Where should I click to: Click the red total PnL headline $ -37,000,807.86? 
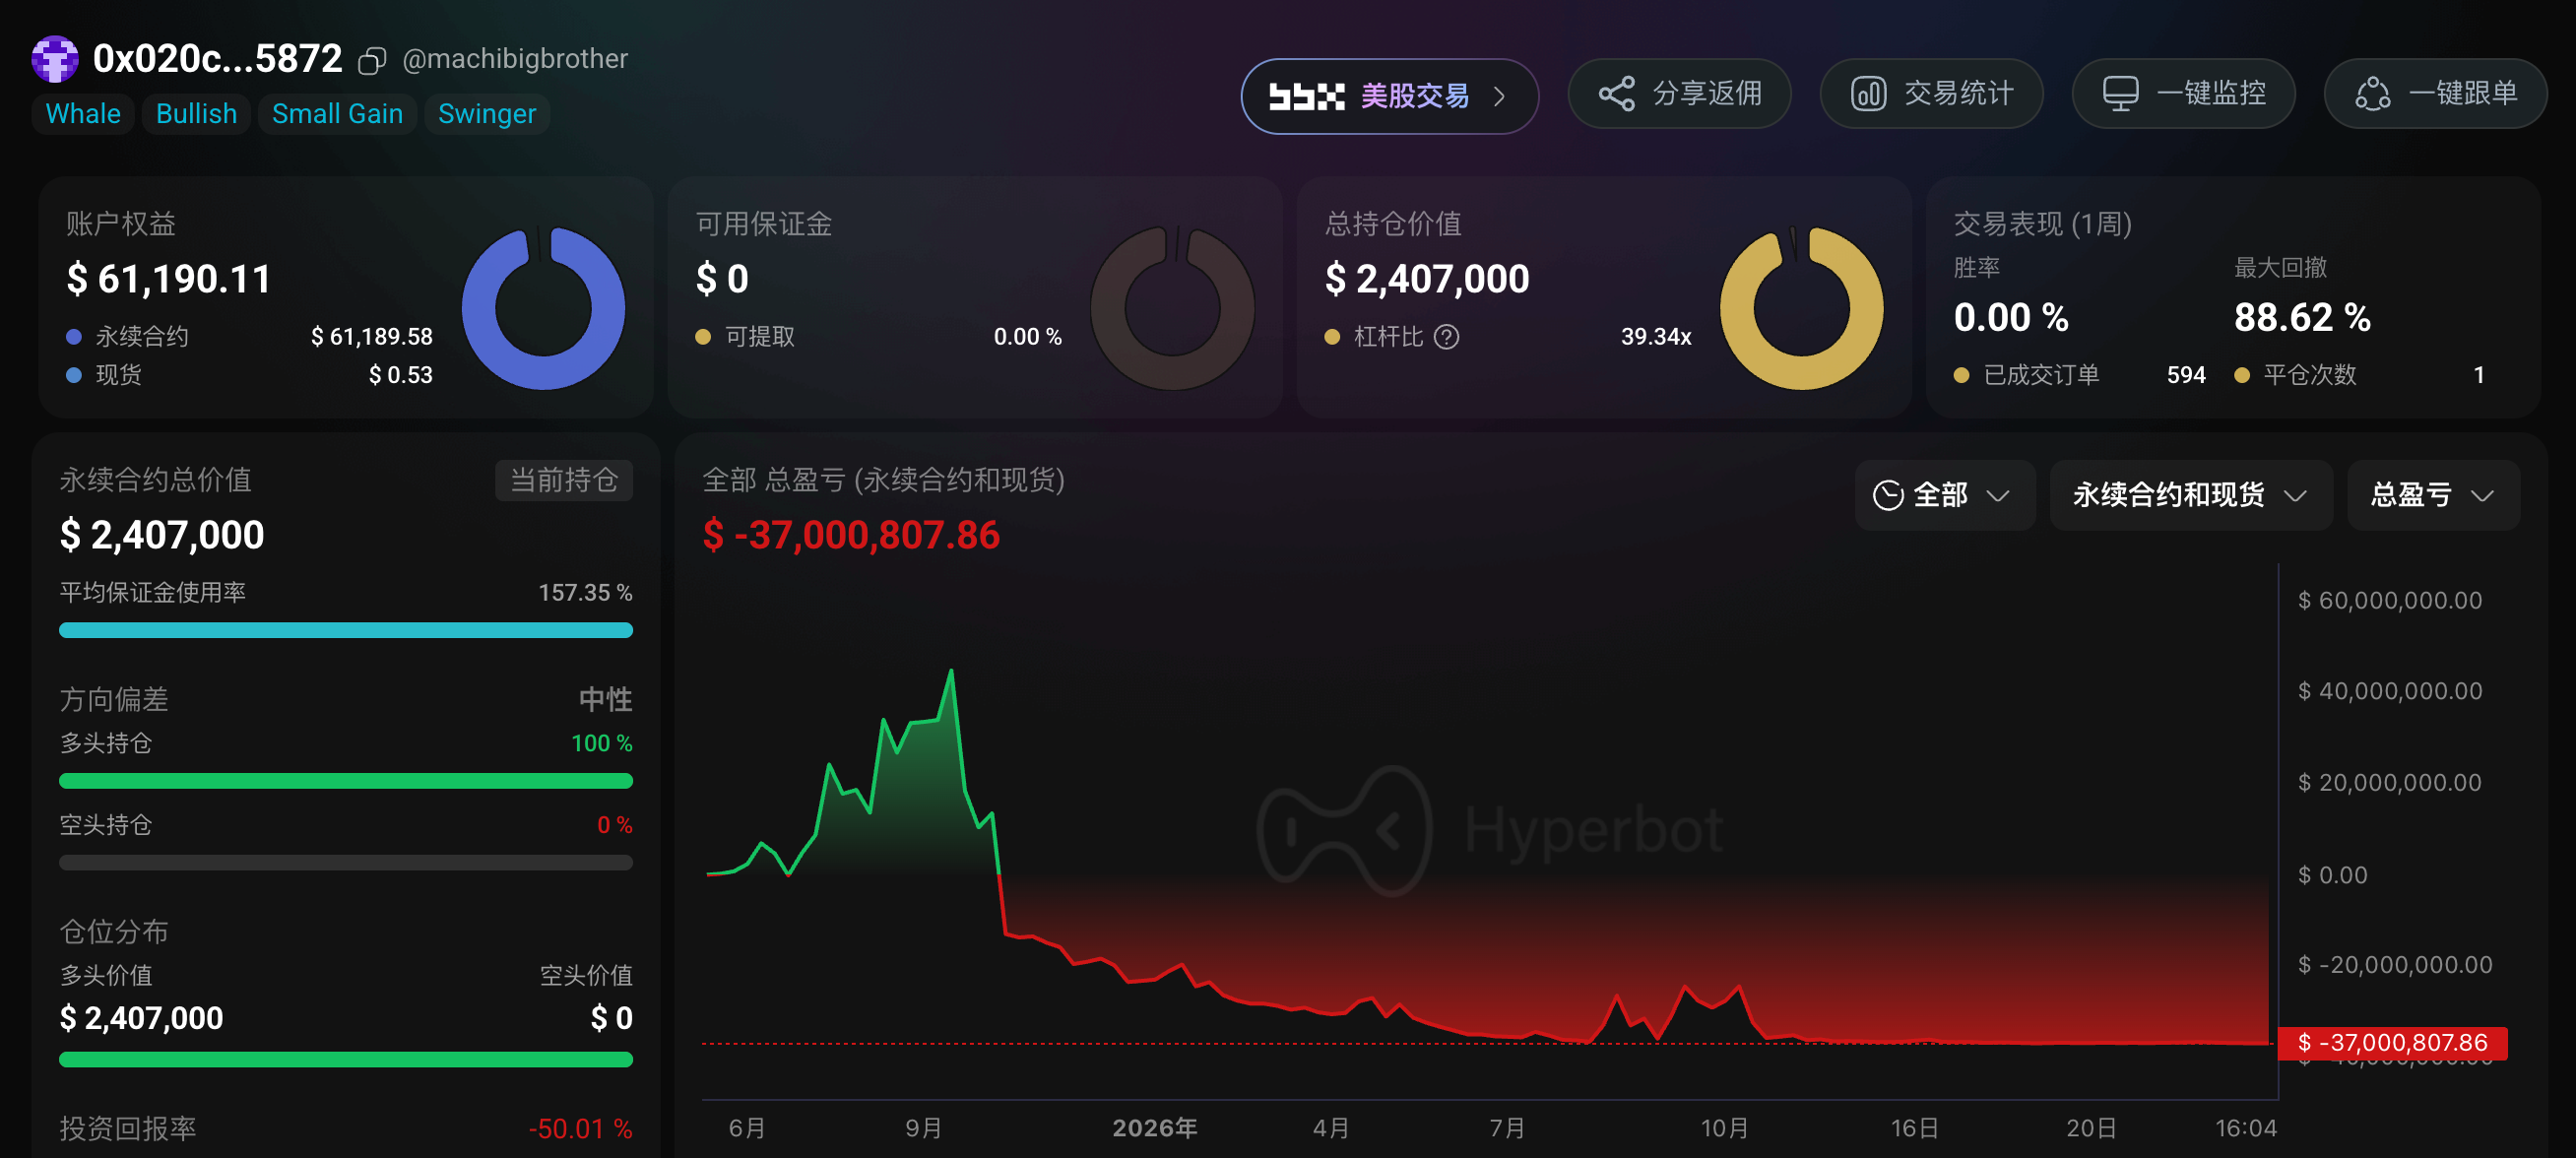click(851, 535)
